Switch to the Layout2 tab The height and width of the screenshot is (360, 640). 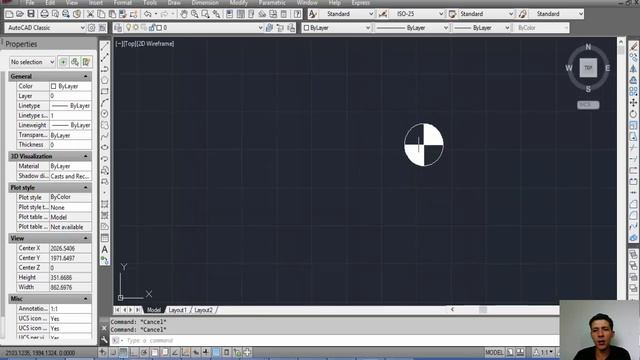[x=203, y=310]
